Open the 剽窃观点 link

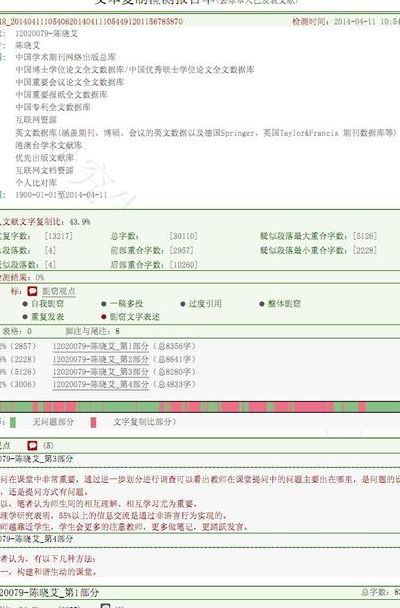click(x=59, y=291)
